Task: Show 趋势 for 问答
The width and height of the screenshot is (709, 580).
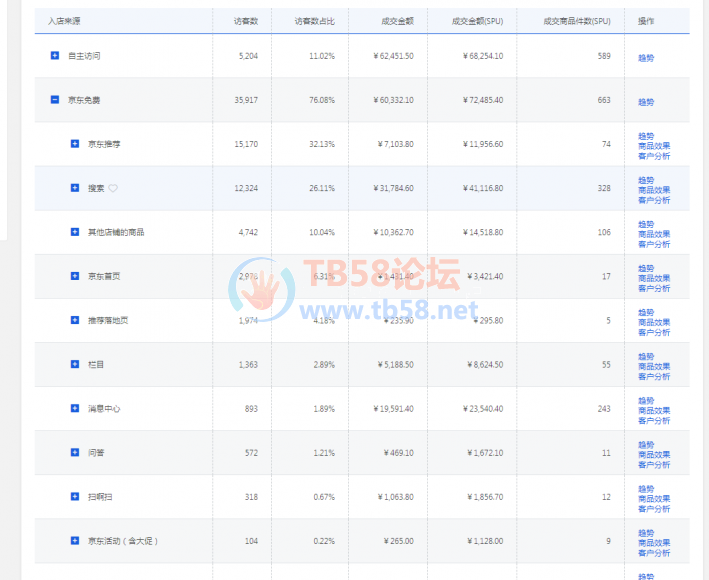Action: [x=646, y=444]
